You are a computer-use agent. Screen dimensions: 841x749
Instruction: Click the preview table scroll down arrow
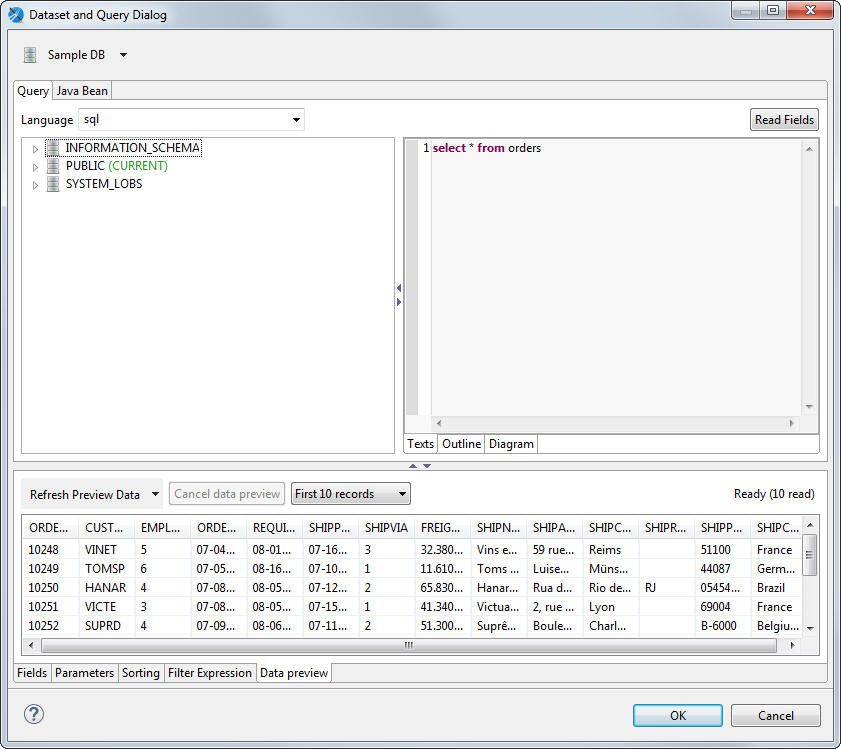[810, 628]
